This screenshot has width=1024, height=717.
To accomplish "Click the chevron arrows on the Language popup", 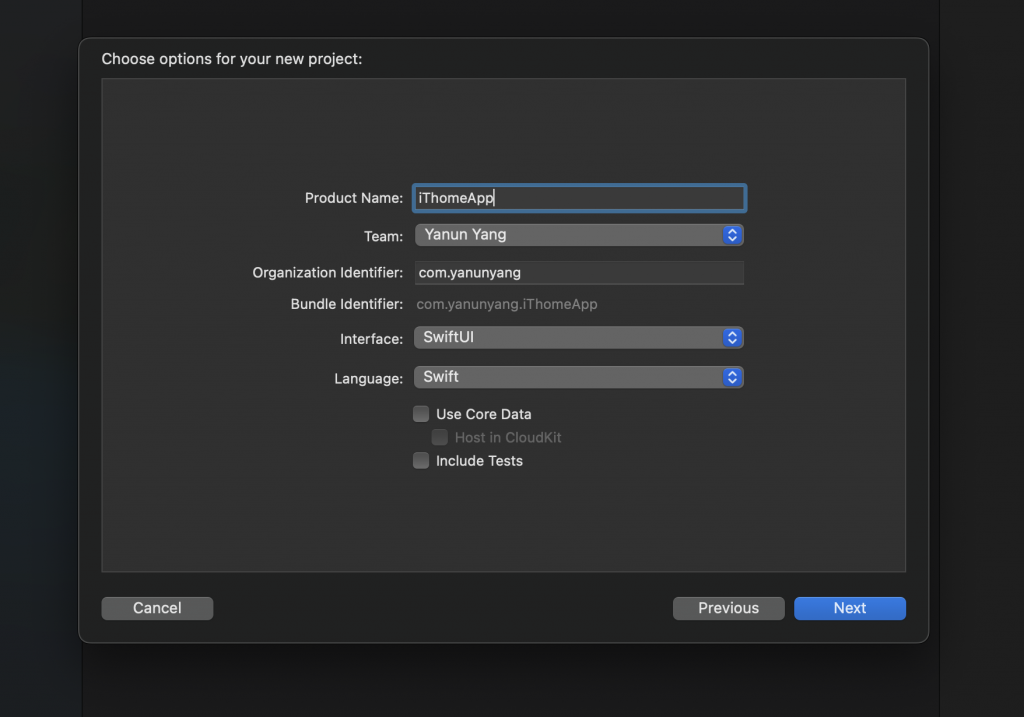I will 732,377.
